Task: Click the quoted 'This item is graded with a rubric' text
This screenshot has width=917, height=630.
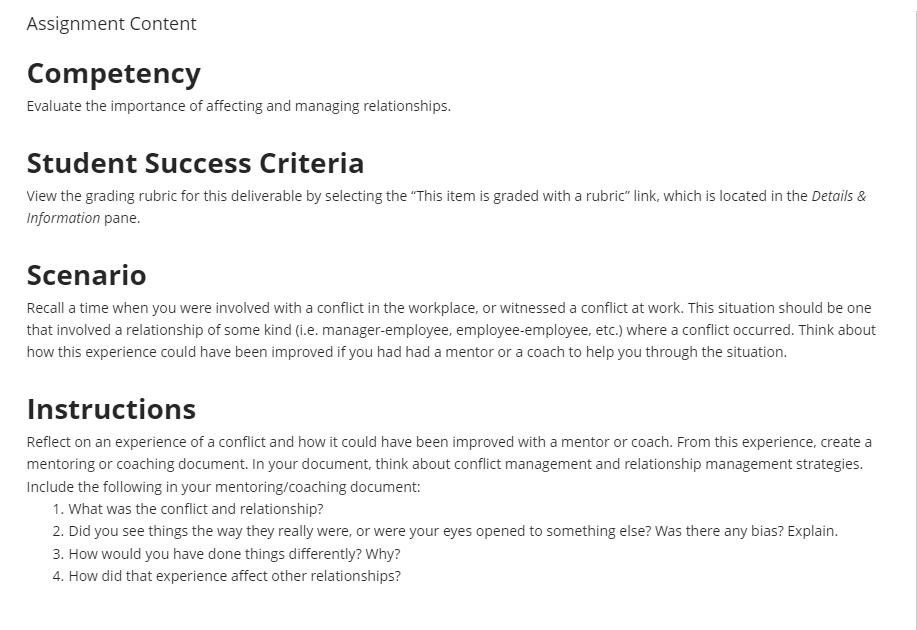Action: tap(520, 196)
